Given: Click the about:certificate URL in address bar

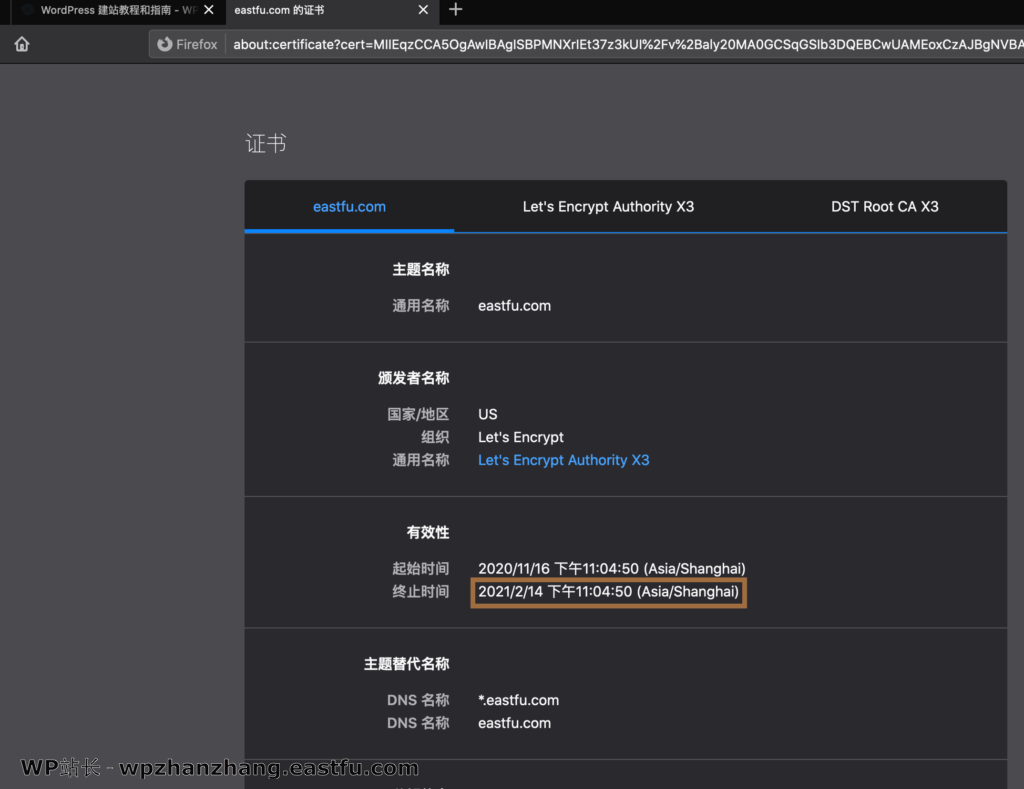Looking at the screenshot, I should click(620, 44).
